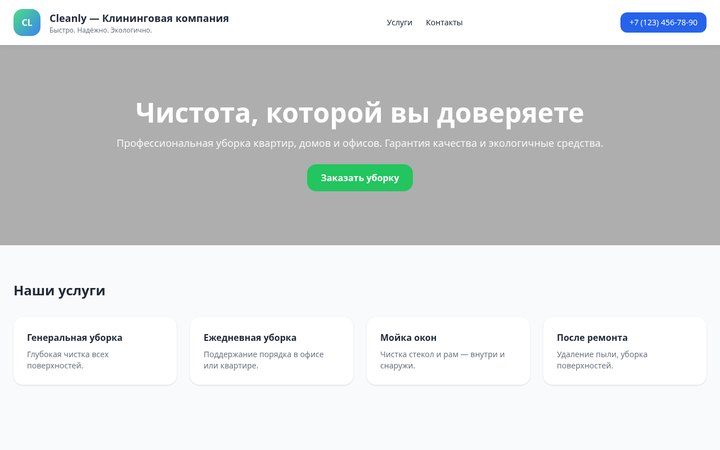The height and width of the screenshot is (450, 720).
Task: Open the Ежедневная уборка service card
Action: [x=271, y=351]
